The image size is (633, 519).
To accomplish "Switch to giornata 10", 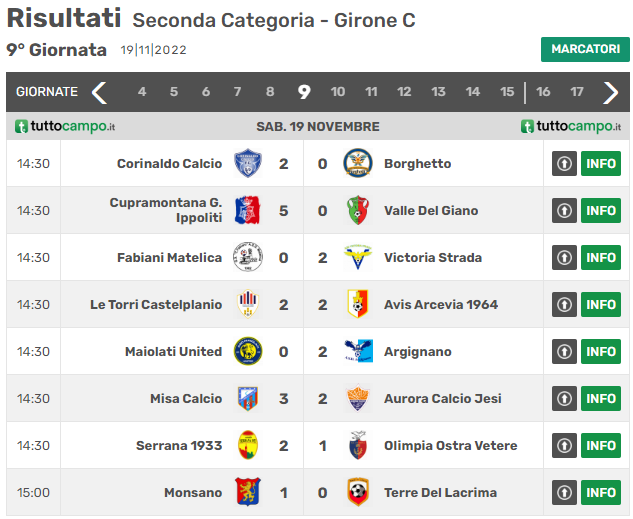I will pos(338,92).
